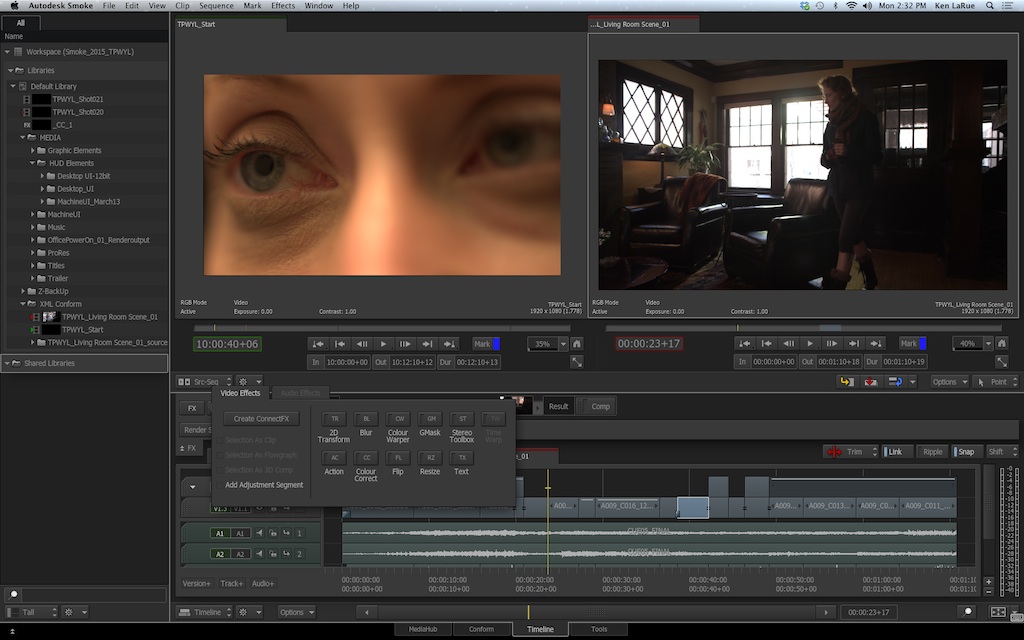Click the Create ConnectFX button
Screen dimensions: 1024x640
[261, 419]
